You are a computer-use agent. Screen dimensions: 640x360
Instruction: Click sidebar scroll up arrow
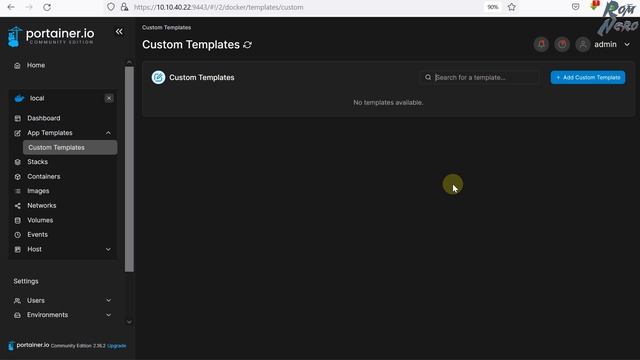[129, 62]
